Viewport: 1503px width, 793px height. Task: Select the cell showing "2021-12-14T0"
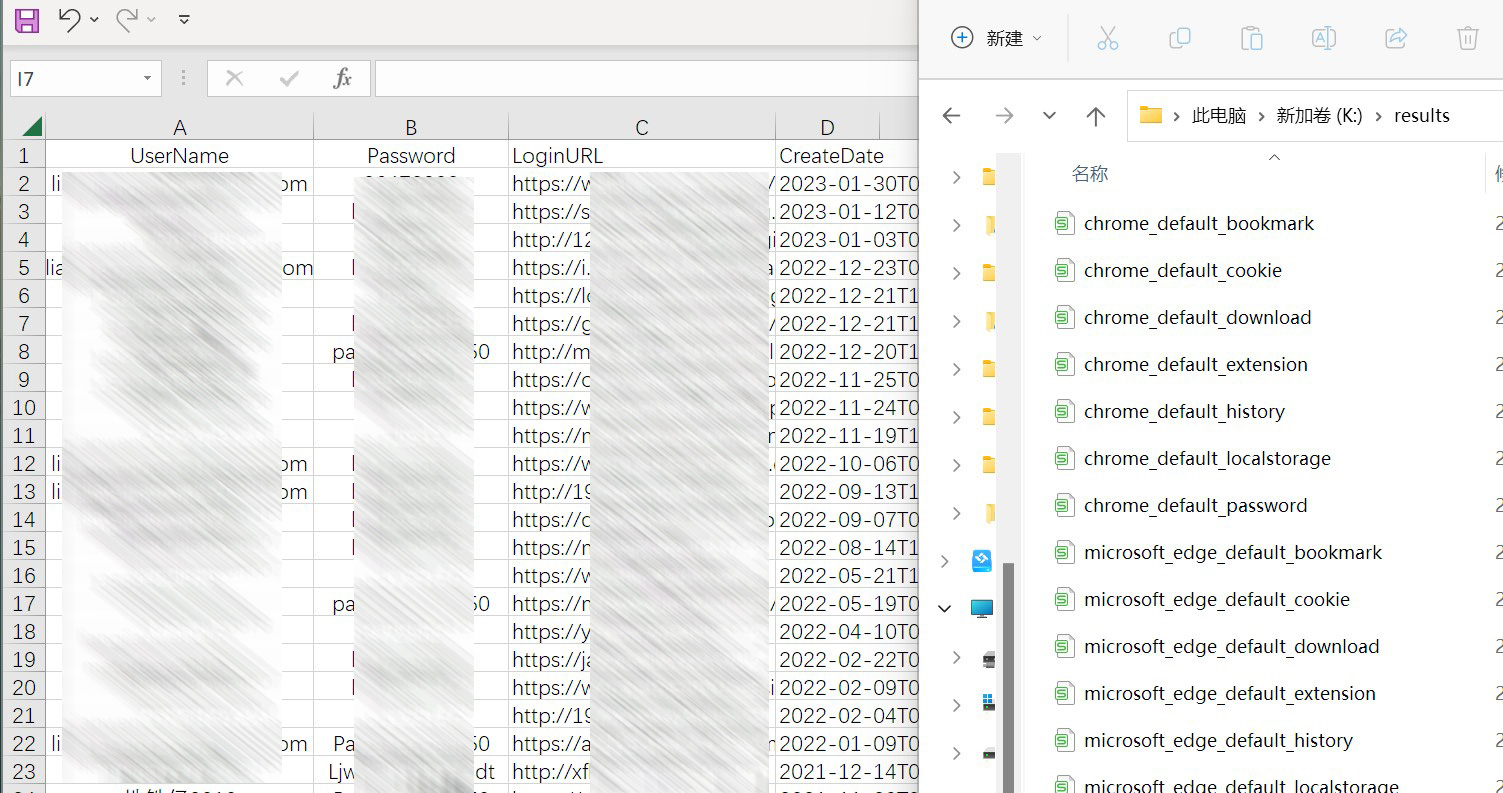pos(848,771)
